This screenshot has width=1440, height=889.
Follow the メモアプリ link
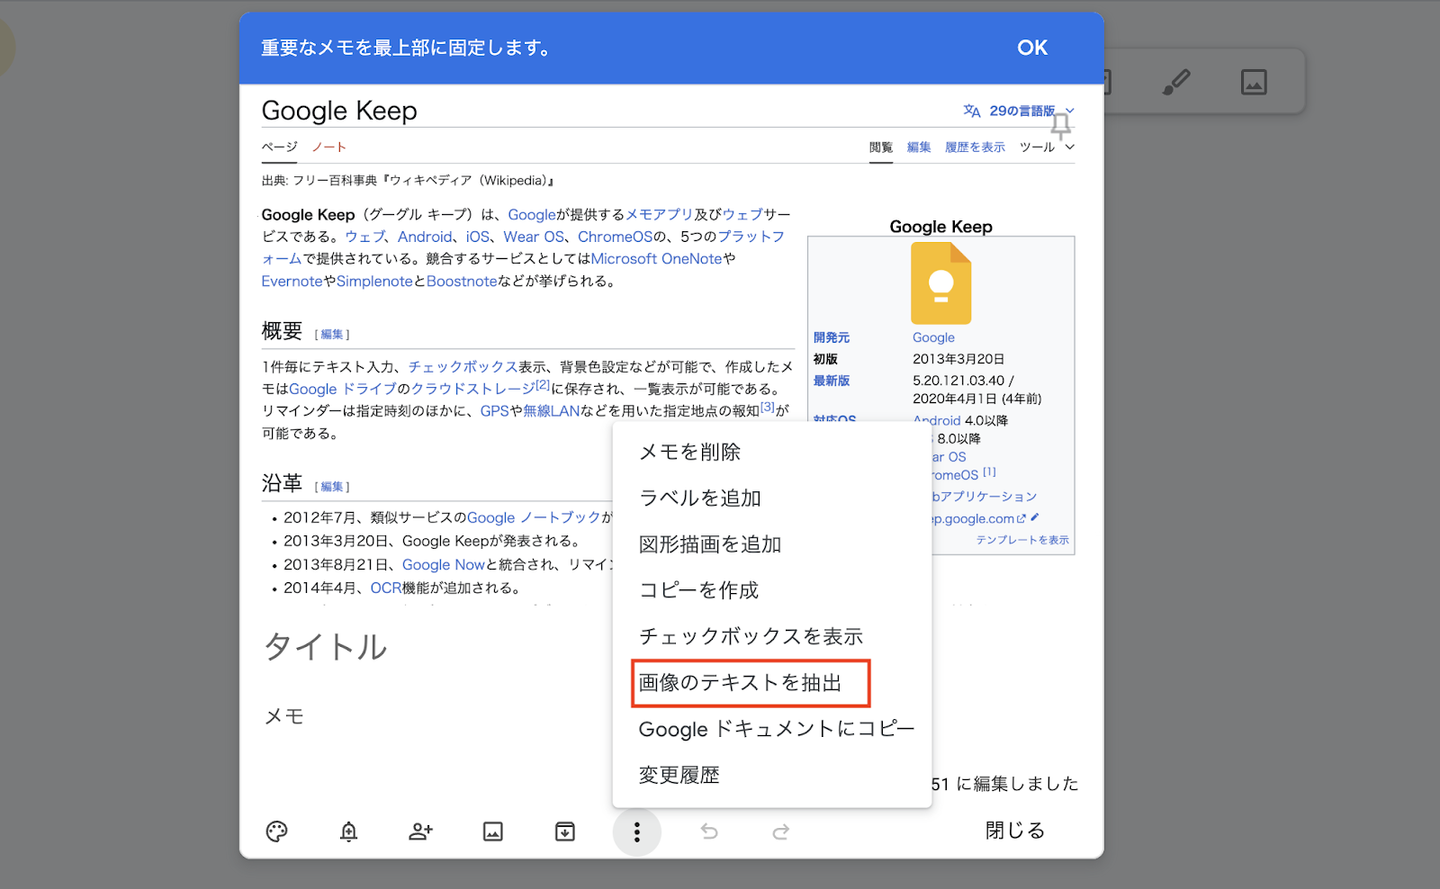[659, 214]
